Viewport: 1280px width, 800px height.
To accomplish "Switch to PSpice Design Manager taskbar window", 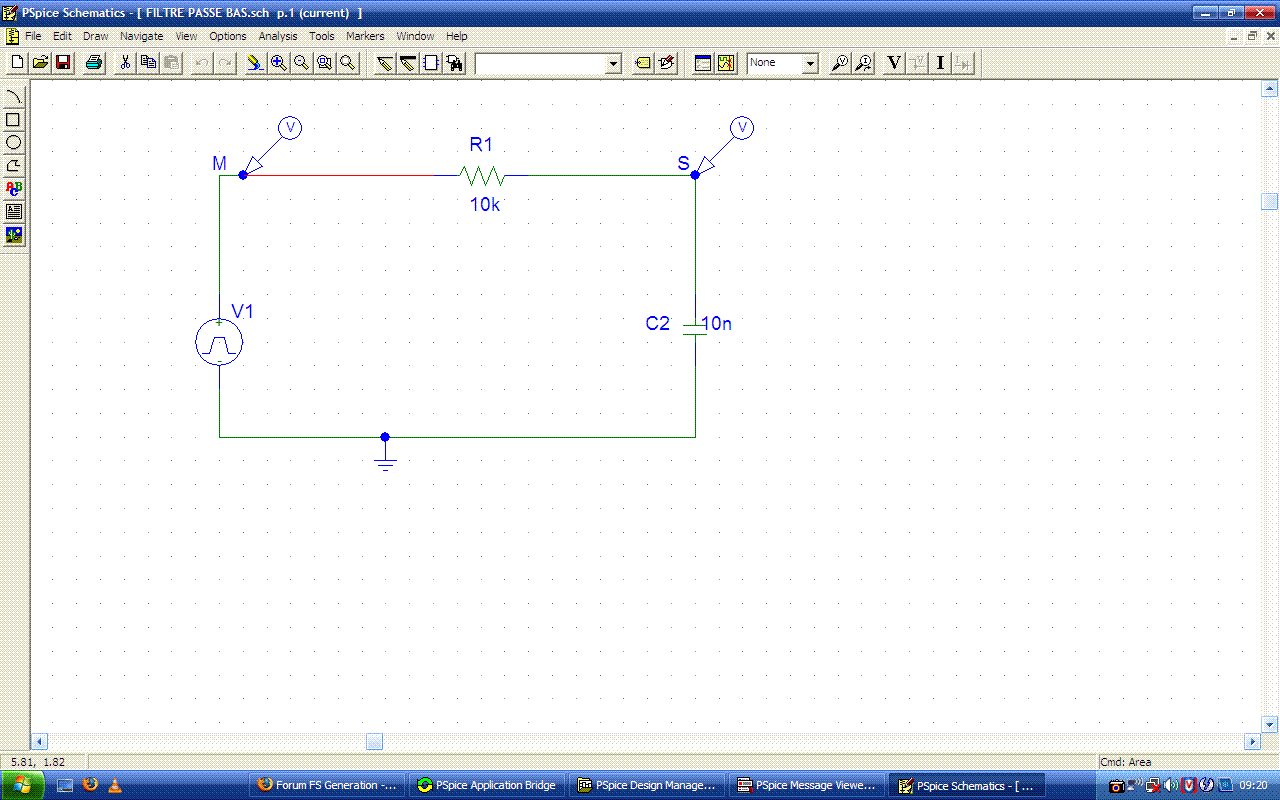I will [647, 785].
